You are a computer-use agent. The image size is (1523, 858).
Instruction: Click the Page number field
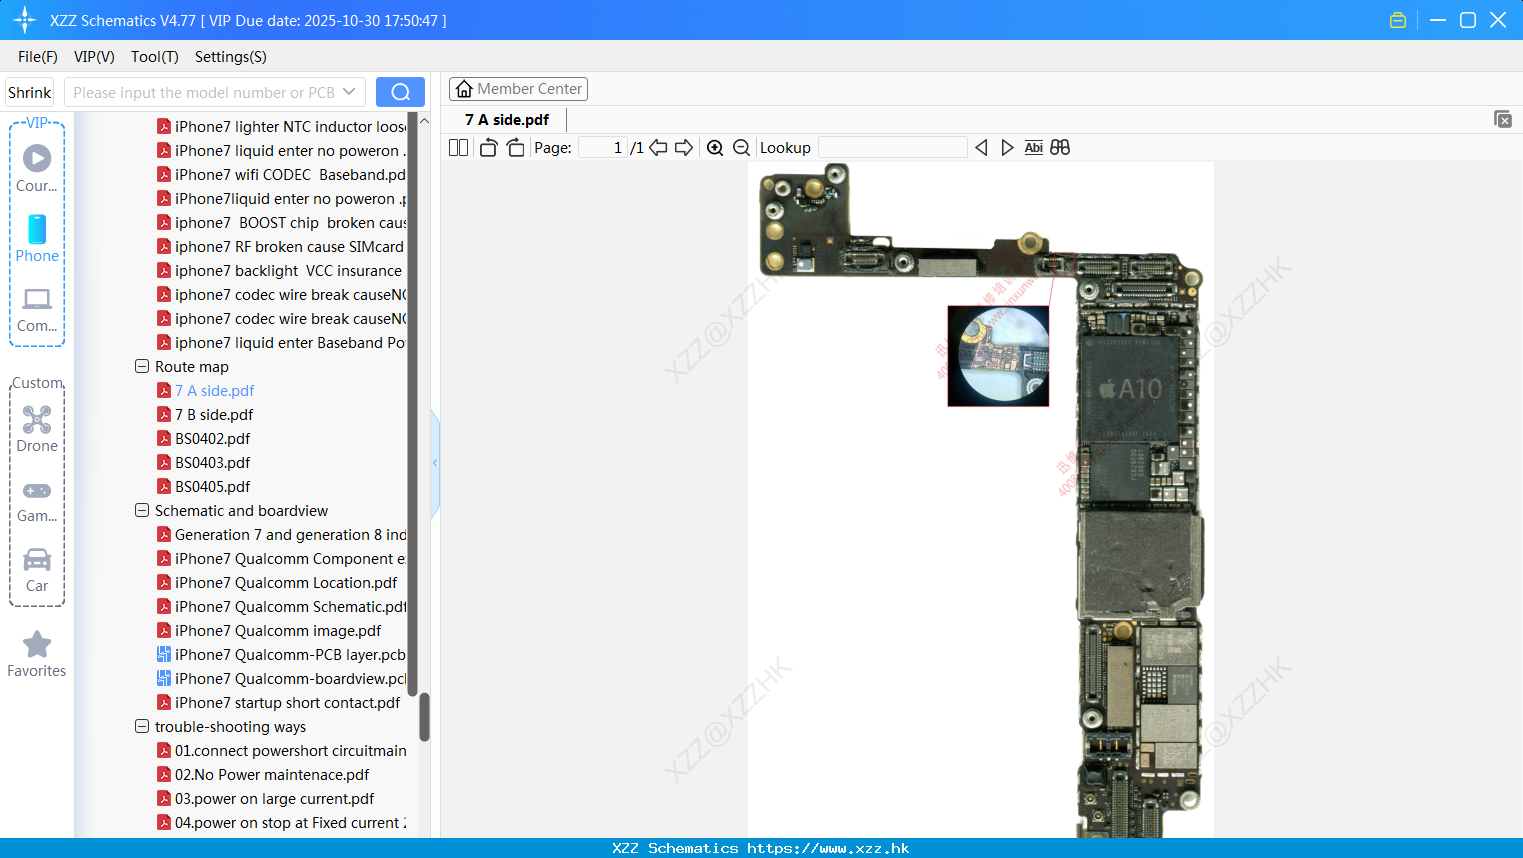(x=603, y=147)
